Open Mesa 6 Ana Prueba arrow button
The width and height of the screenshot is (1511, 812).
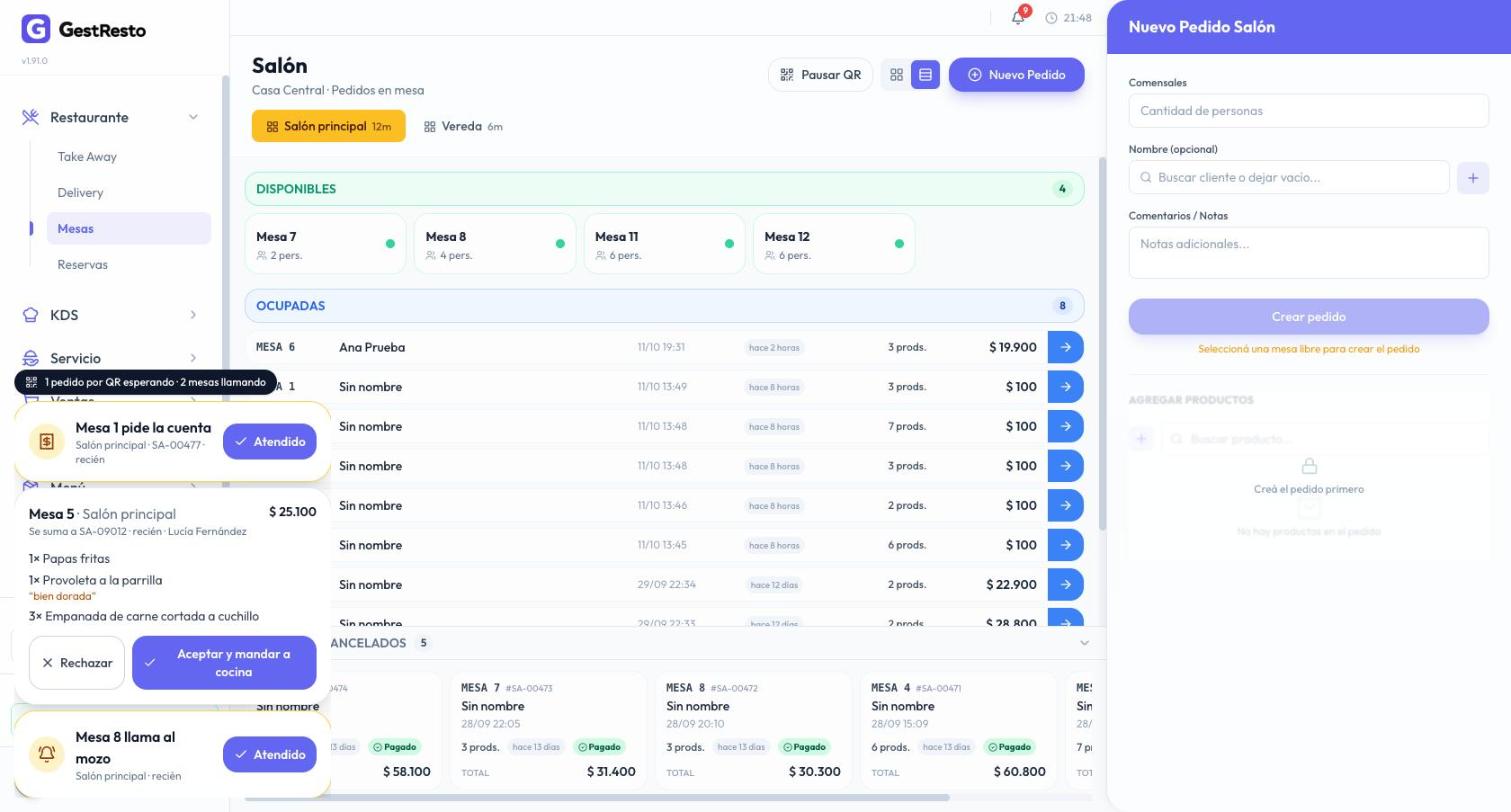(x=1065, y=347)
